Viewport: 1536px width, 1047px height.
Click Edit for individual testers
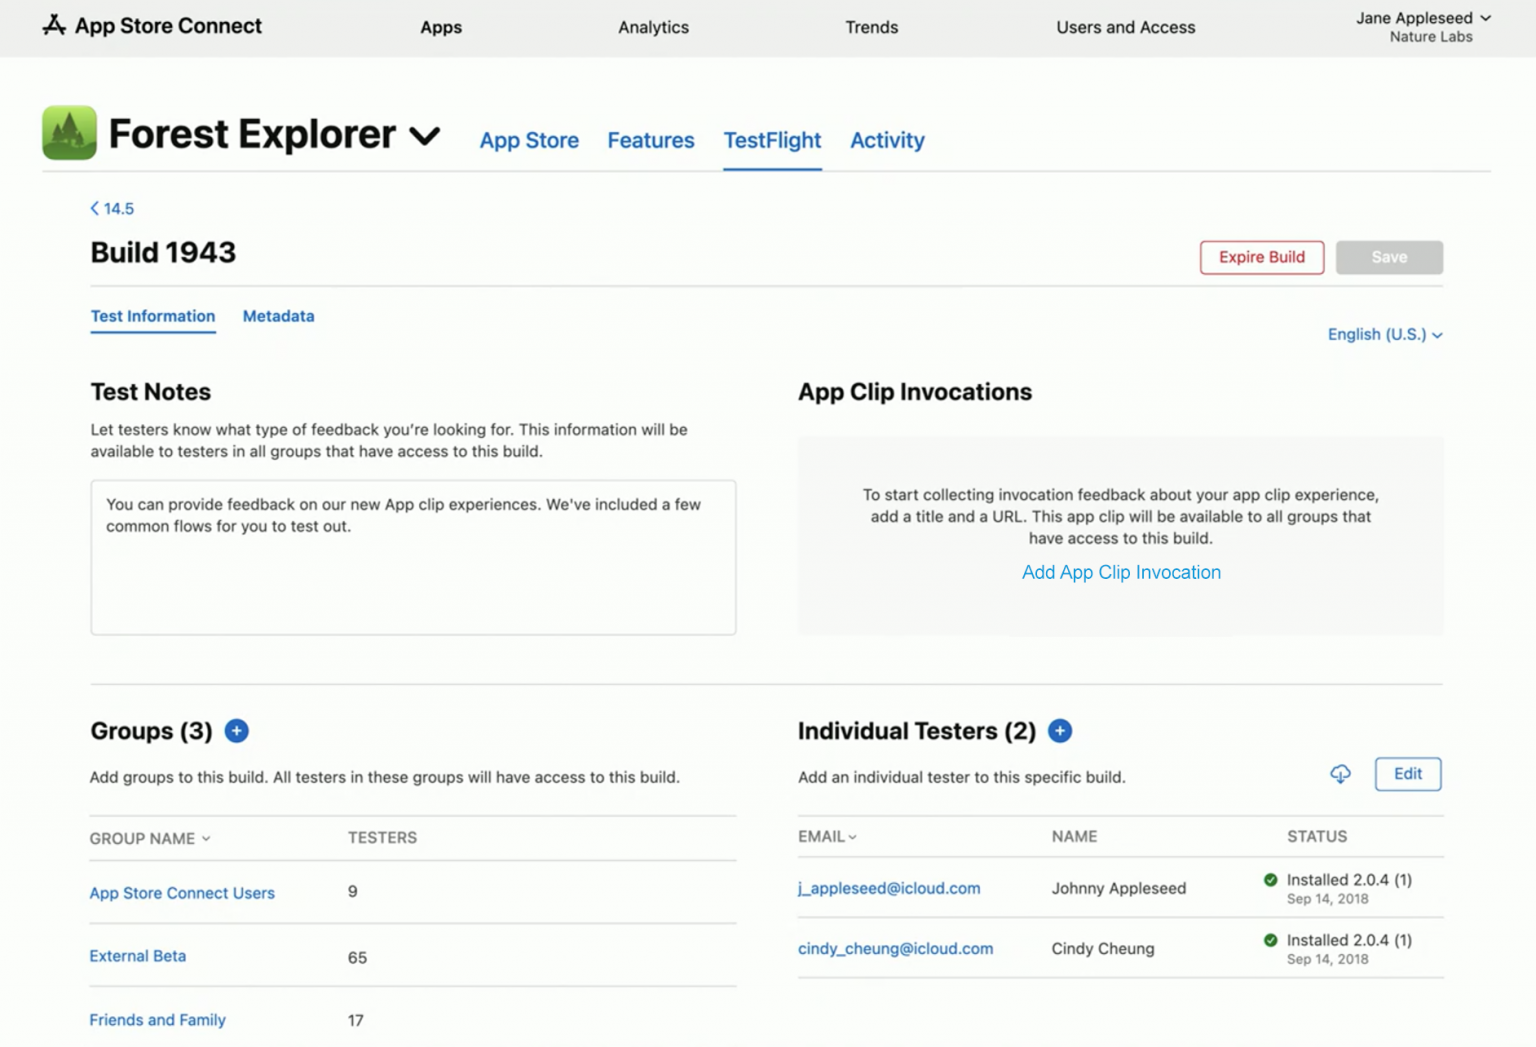pyautogui.click(x=1407, y=774)
